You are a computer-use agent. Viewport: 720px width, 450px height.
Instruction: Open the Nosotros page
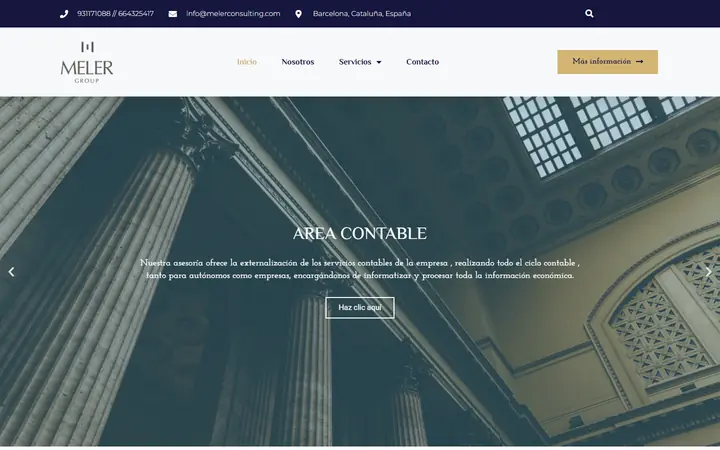(x=298, y=62)
